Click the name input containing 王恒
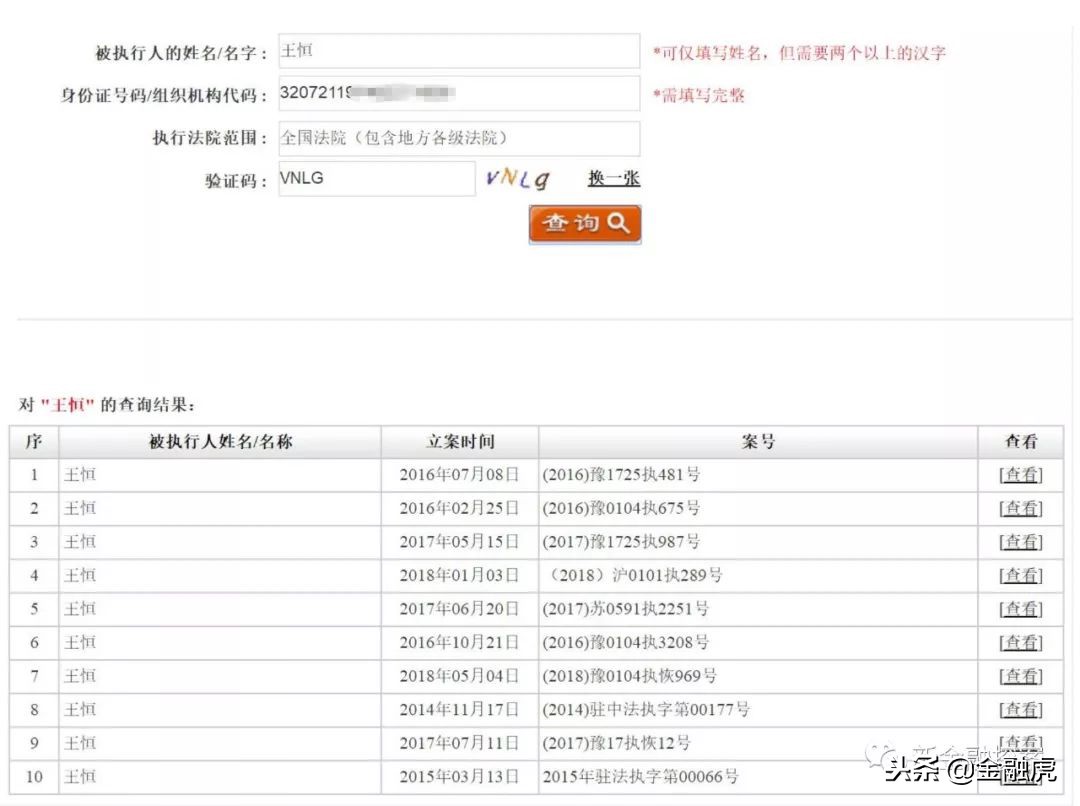The height and width of the screenshot is (806, 1080). coord(458,49)
